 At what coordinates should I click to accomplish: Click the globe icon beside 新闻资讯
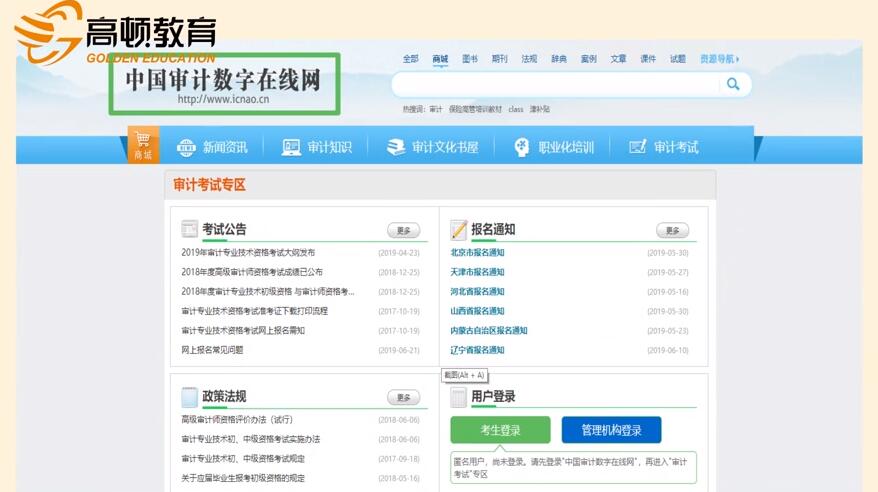pyautogui.click(x=186, y=147)
